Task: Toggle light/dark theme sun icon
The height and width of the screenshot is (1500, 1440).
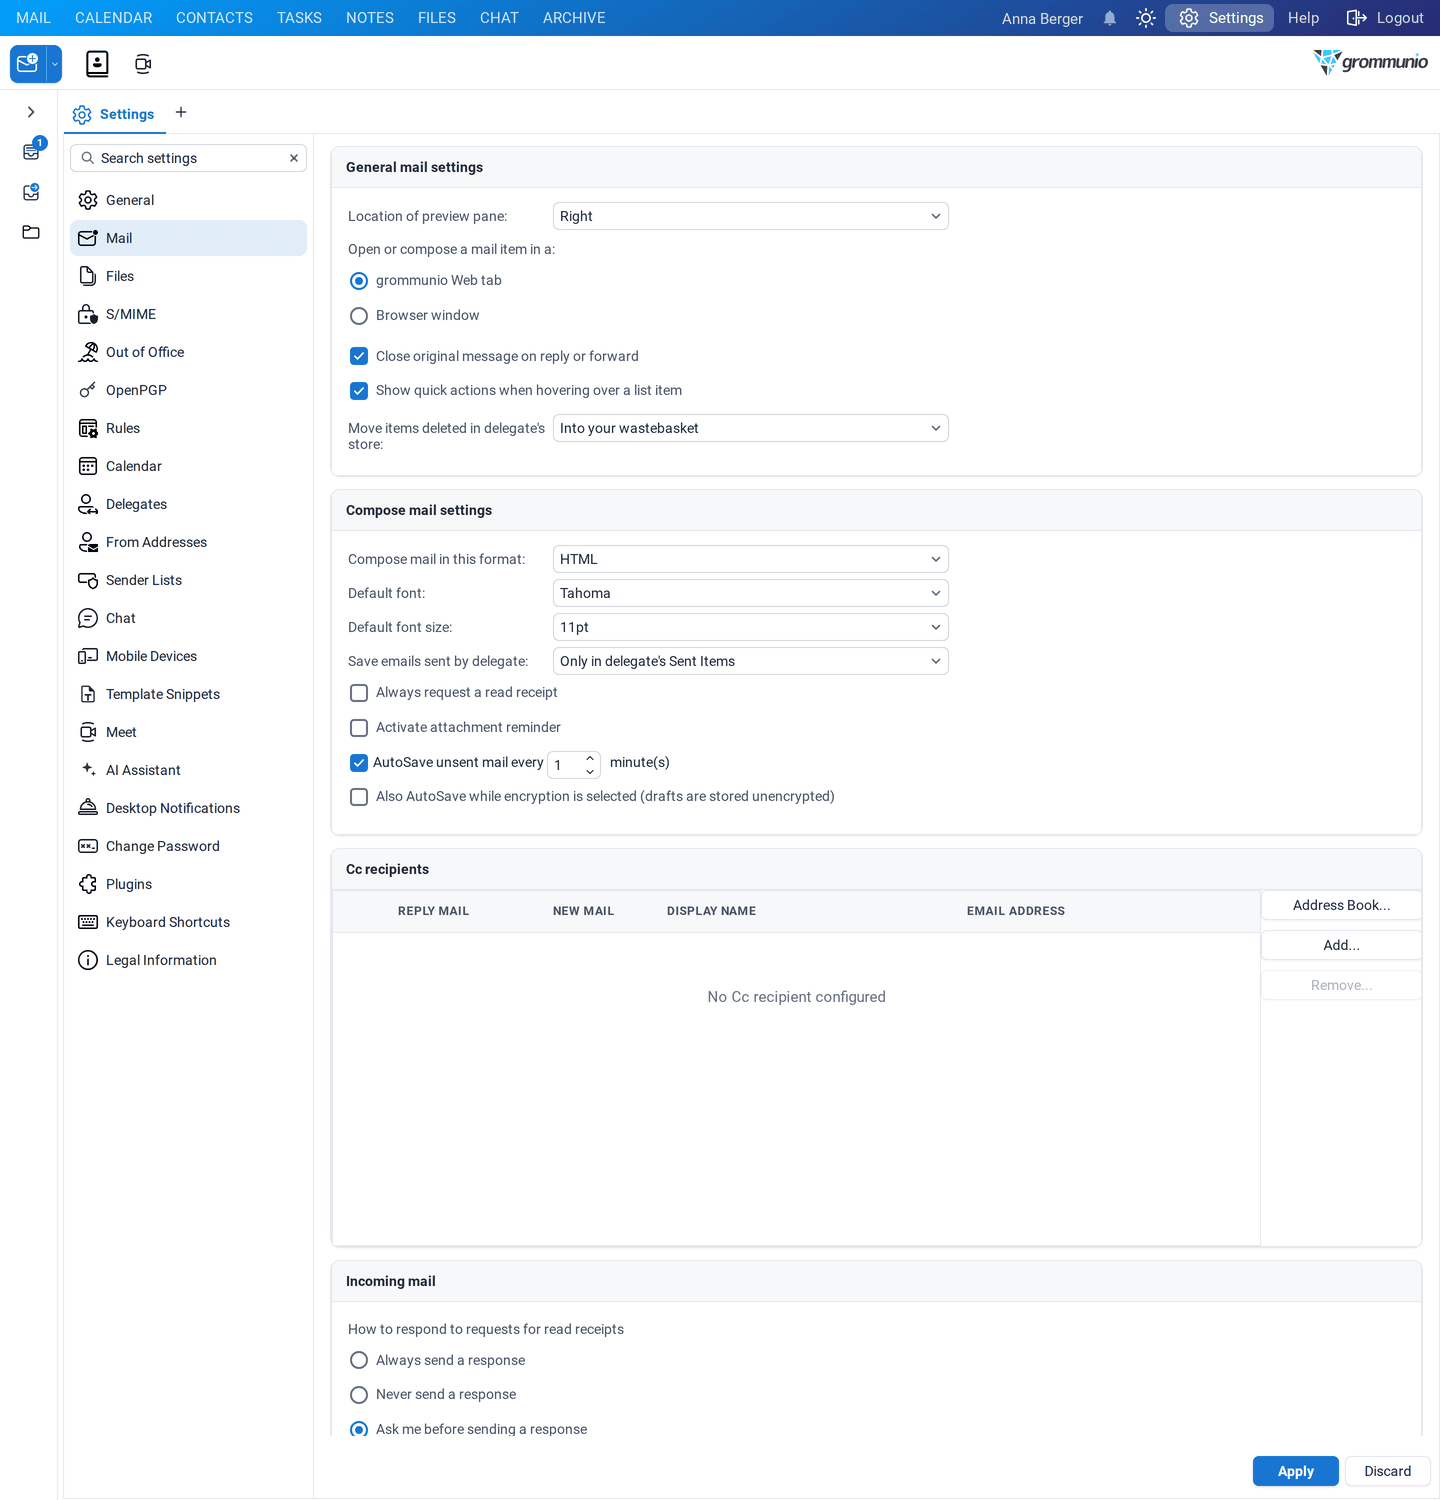Action: coord(1146,18)
